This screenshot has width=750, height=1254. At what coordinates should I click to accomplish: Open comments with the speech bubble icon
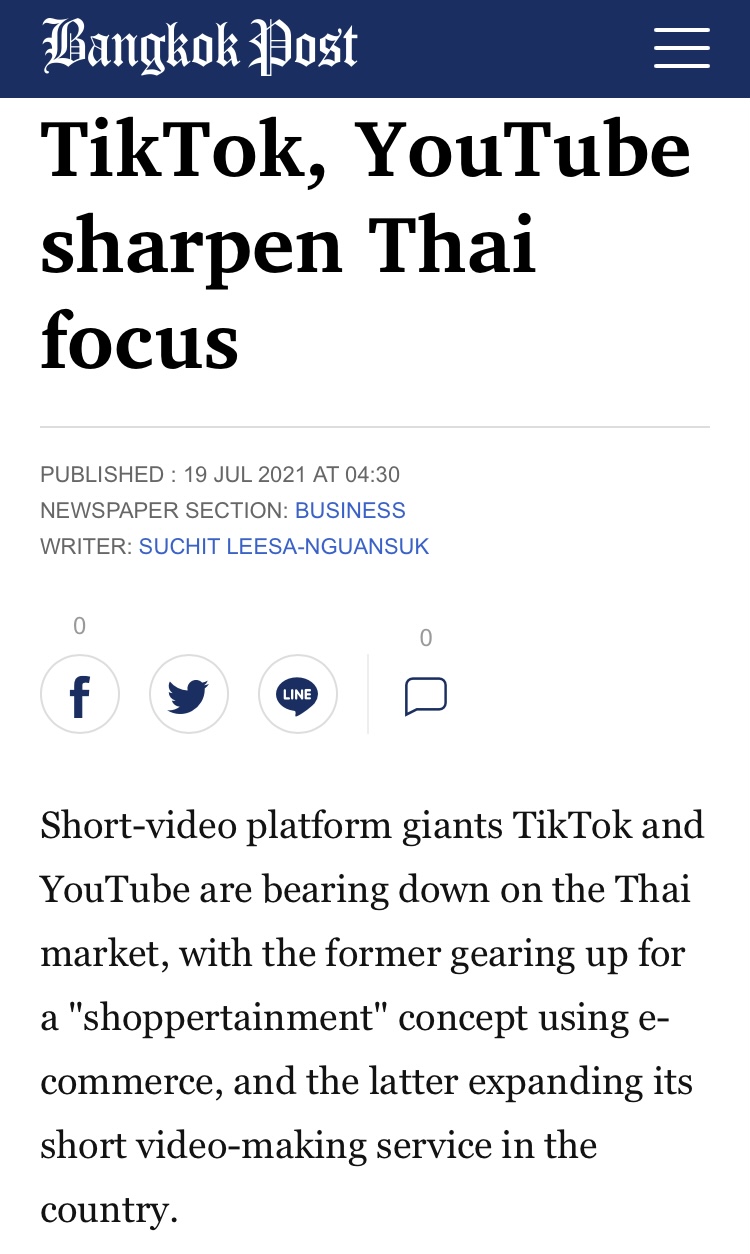(x=426, y=697)
